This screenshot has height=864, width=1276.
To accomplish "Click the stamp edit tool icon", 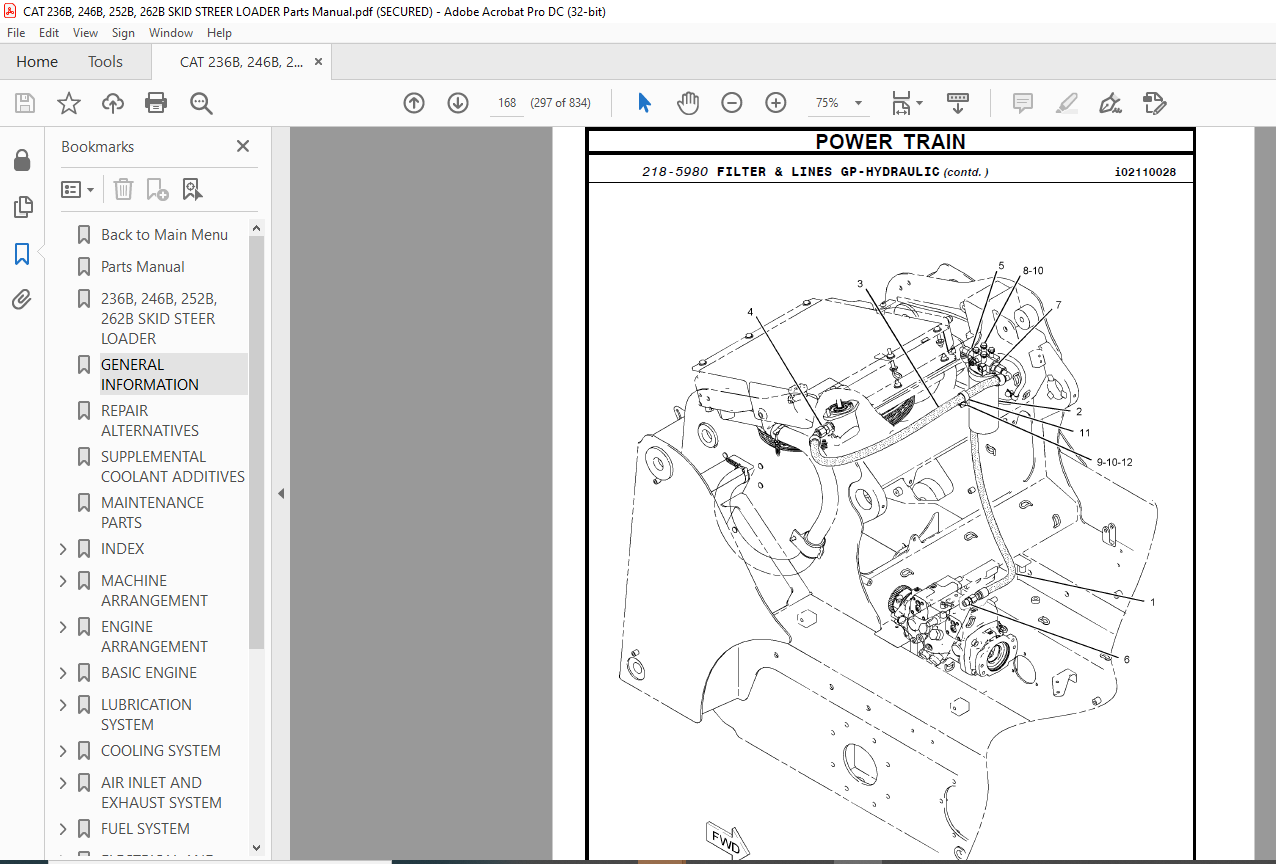I will coord(1155,103).
